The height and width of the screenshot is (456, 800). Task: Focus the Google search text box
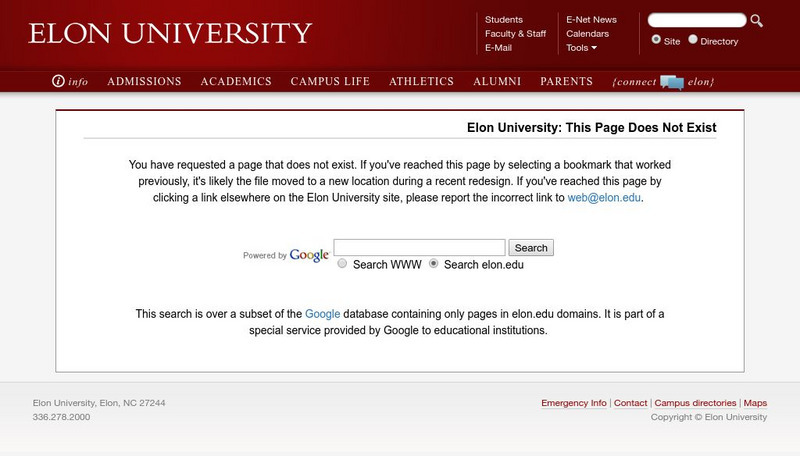coord(419,247)
